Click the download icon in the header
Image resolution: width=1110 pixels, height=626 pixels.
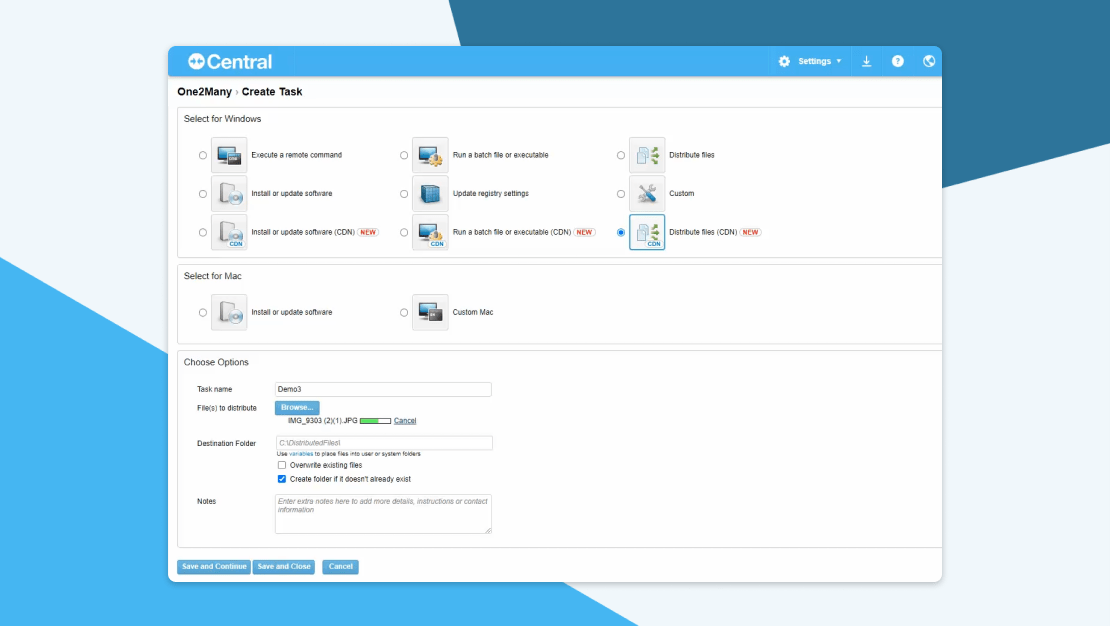pyautogui.click(x=866, y=61)
